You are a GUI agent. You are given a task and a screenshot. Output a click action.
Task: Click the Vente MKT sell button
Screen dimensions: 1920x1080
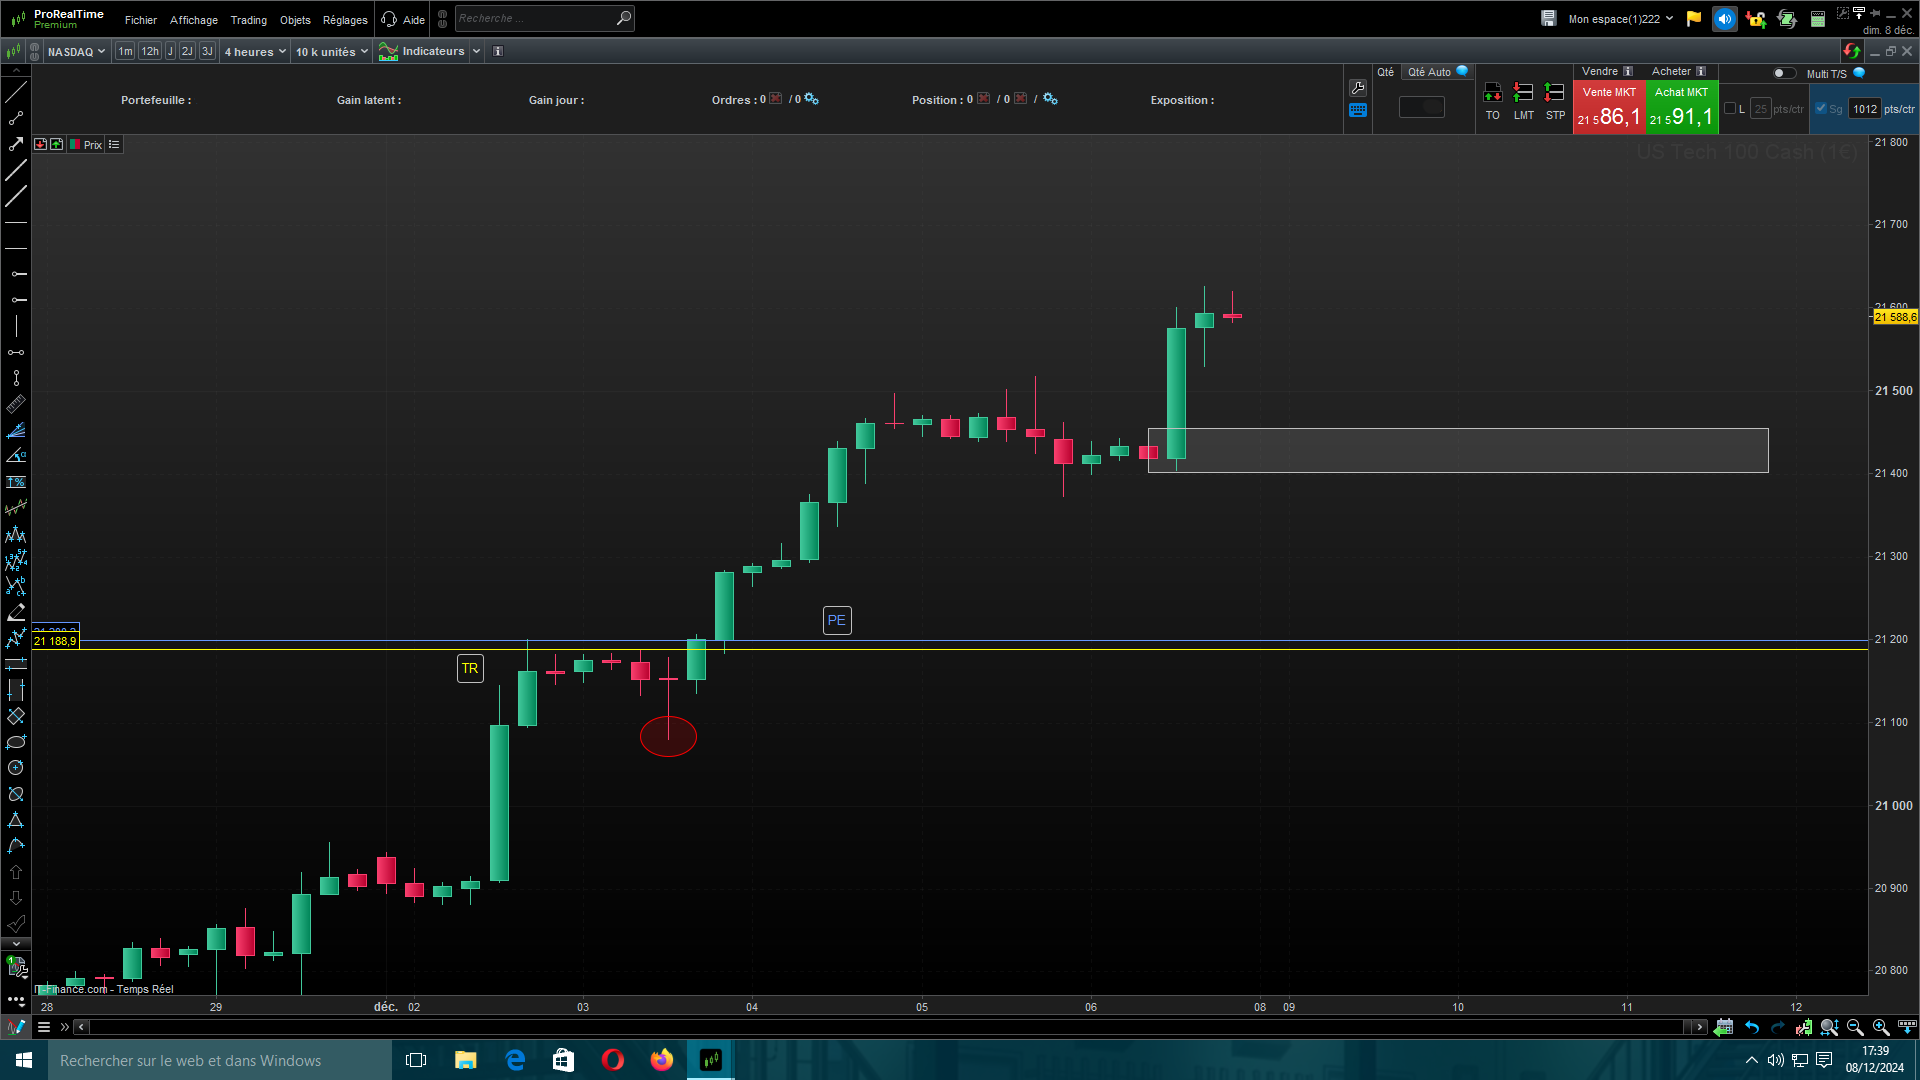point(1609,108)
